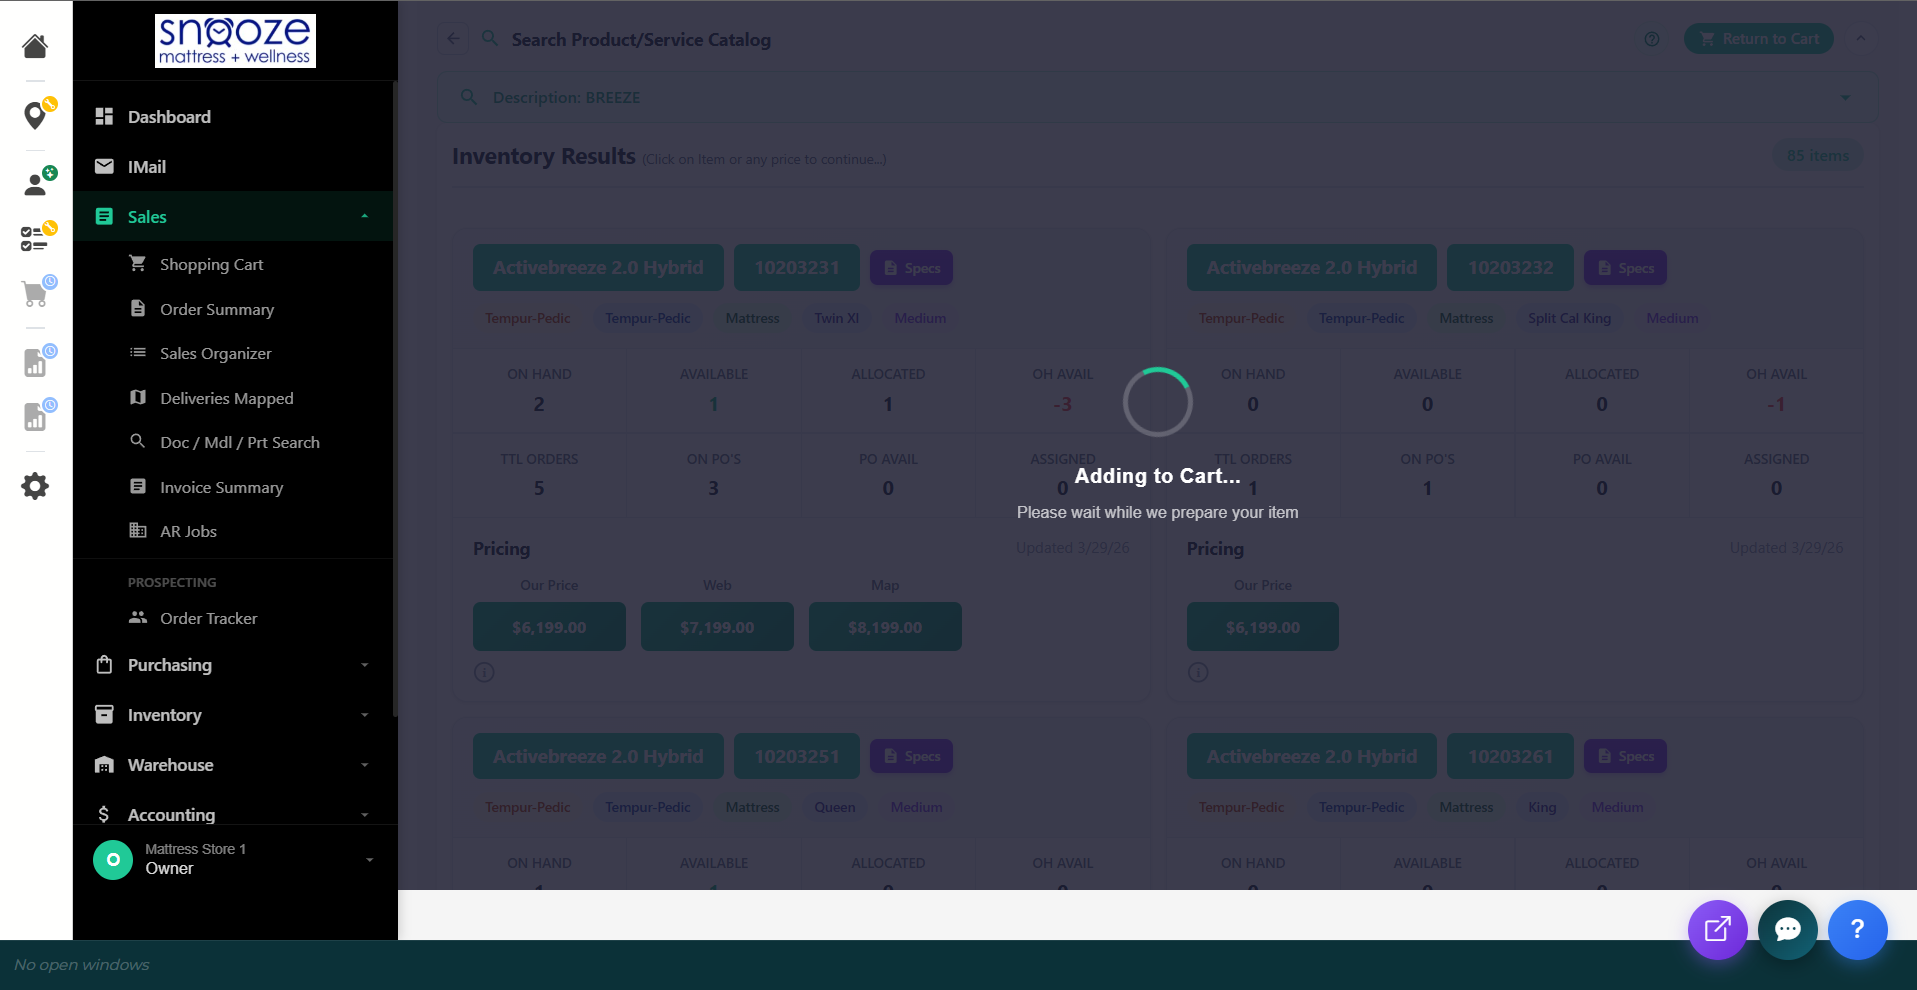Click the King size tag
The image size is (1917, 990).
(1542, 807)
